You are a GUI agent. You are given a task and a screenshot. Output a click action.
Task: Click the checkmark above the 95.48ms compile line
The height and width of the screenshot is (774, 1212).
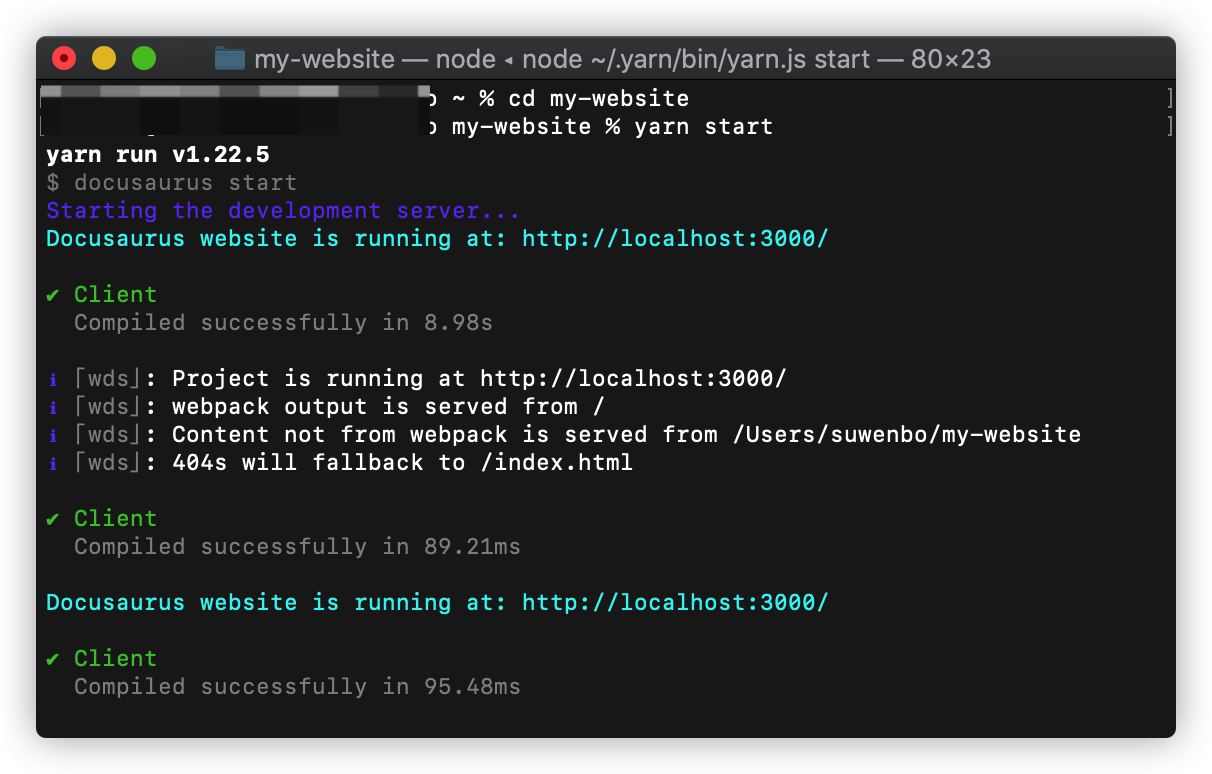53,659
